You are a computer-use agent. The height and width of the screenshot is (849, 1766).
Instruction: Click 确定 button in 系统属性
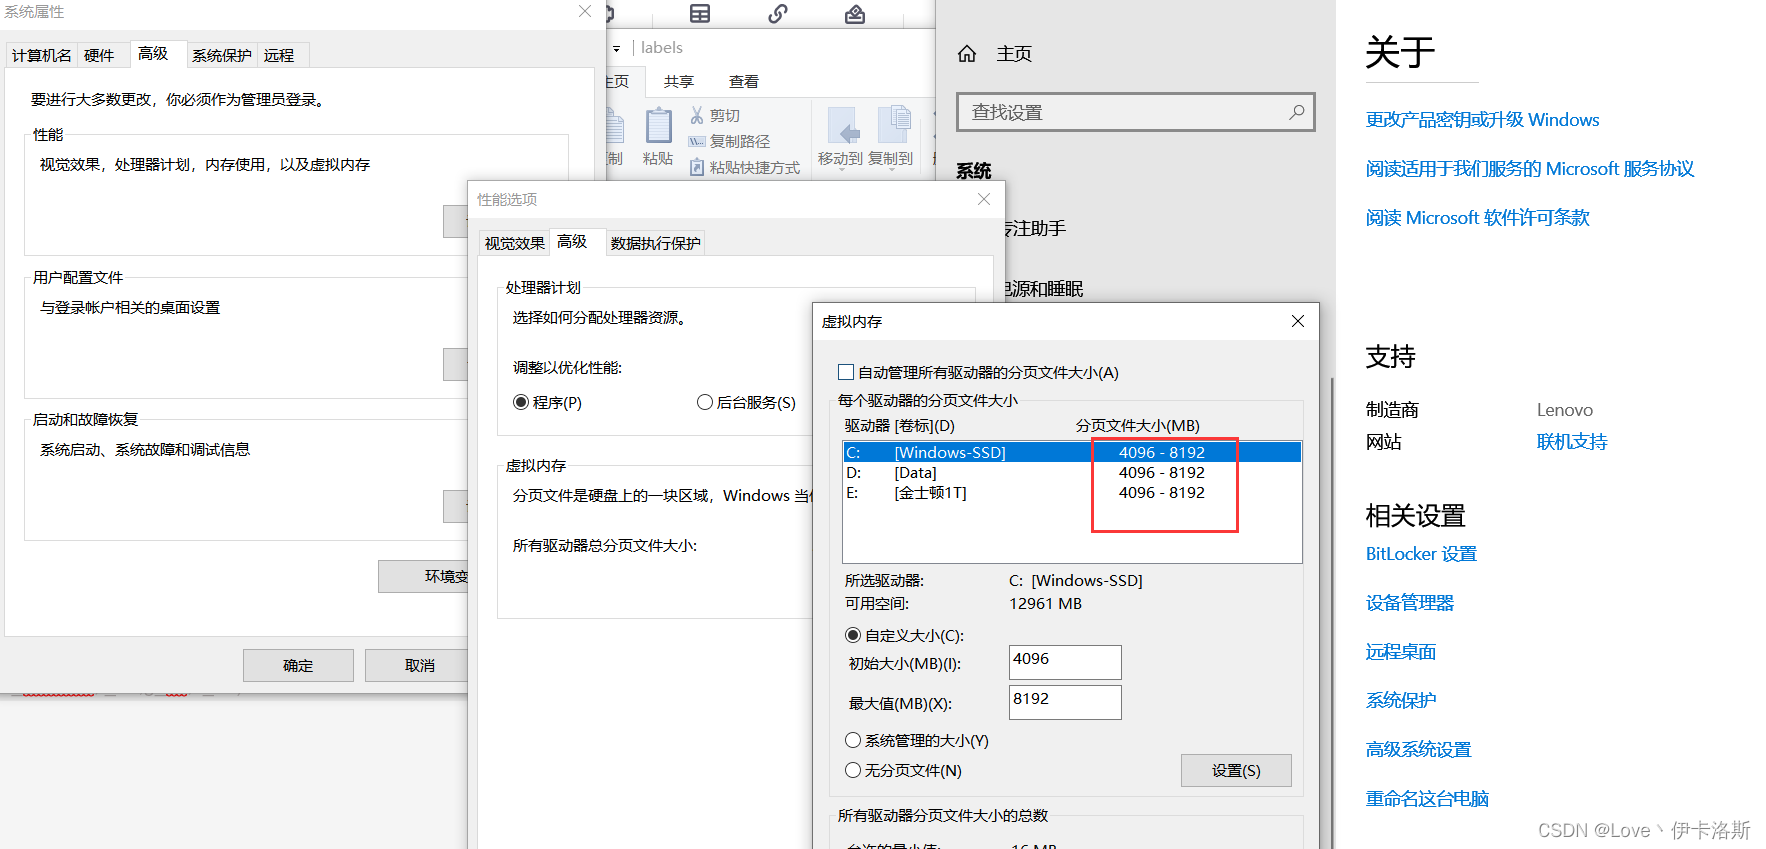[298, 665]
